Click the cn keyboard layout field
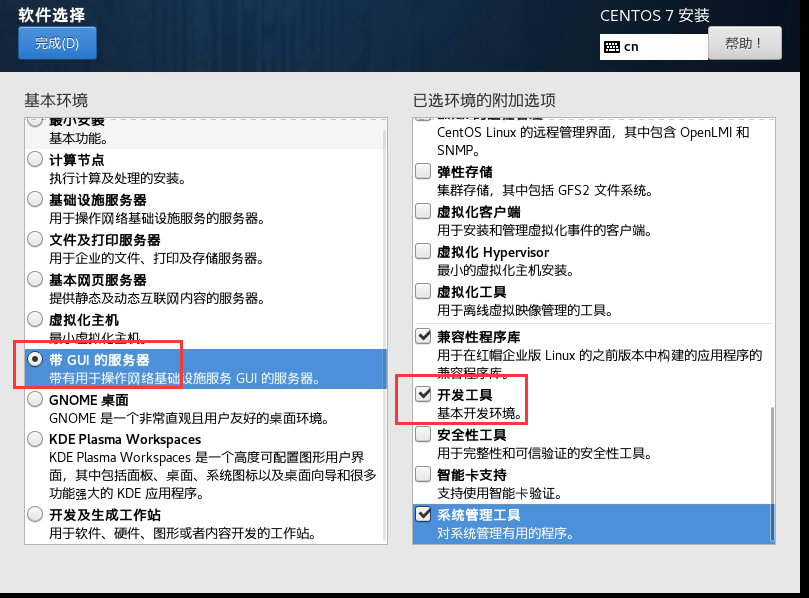 (x=654, y=47)
